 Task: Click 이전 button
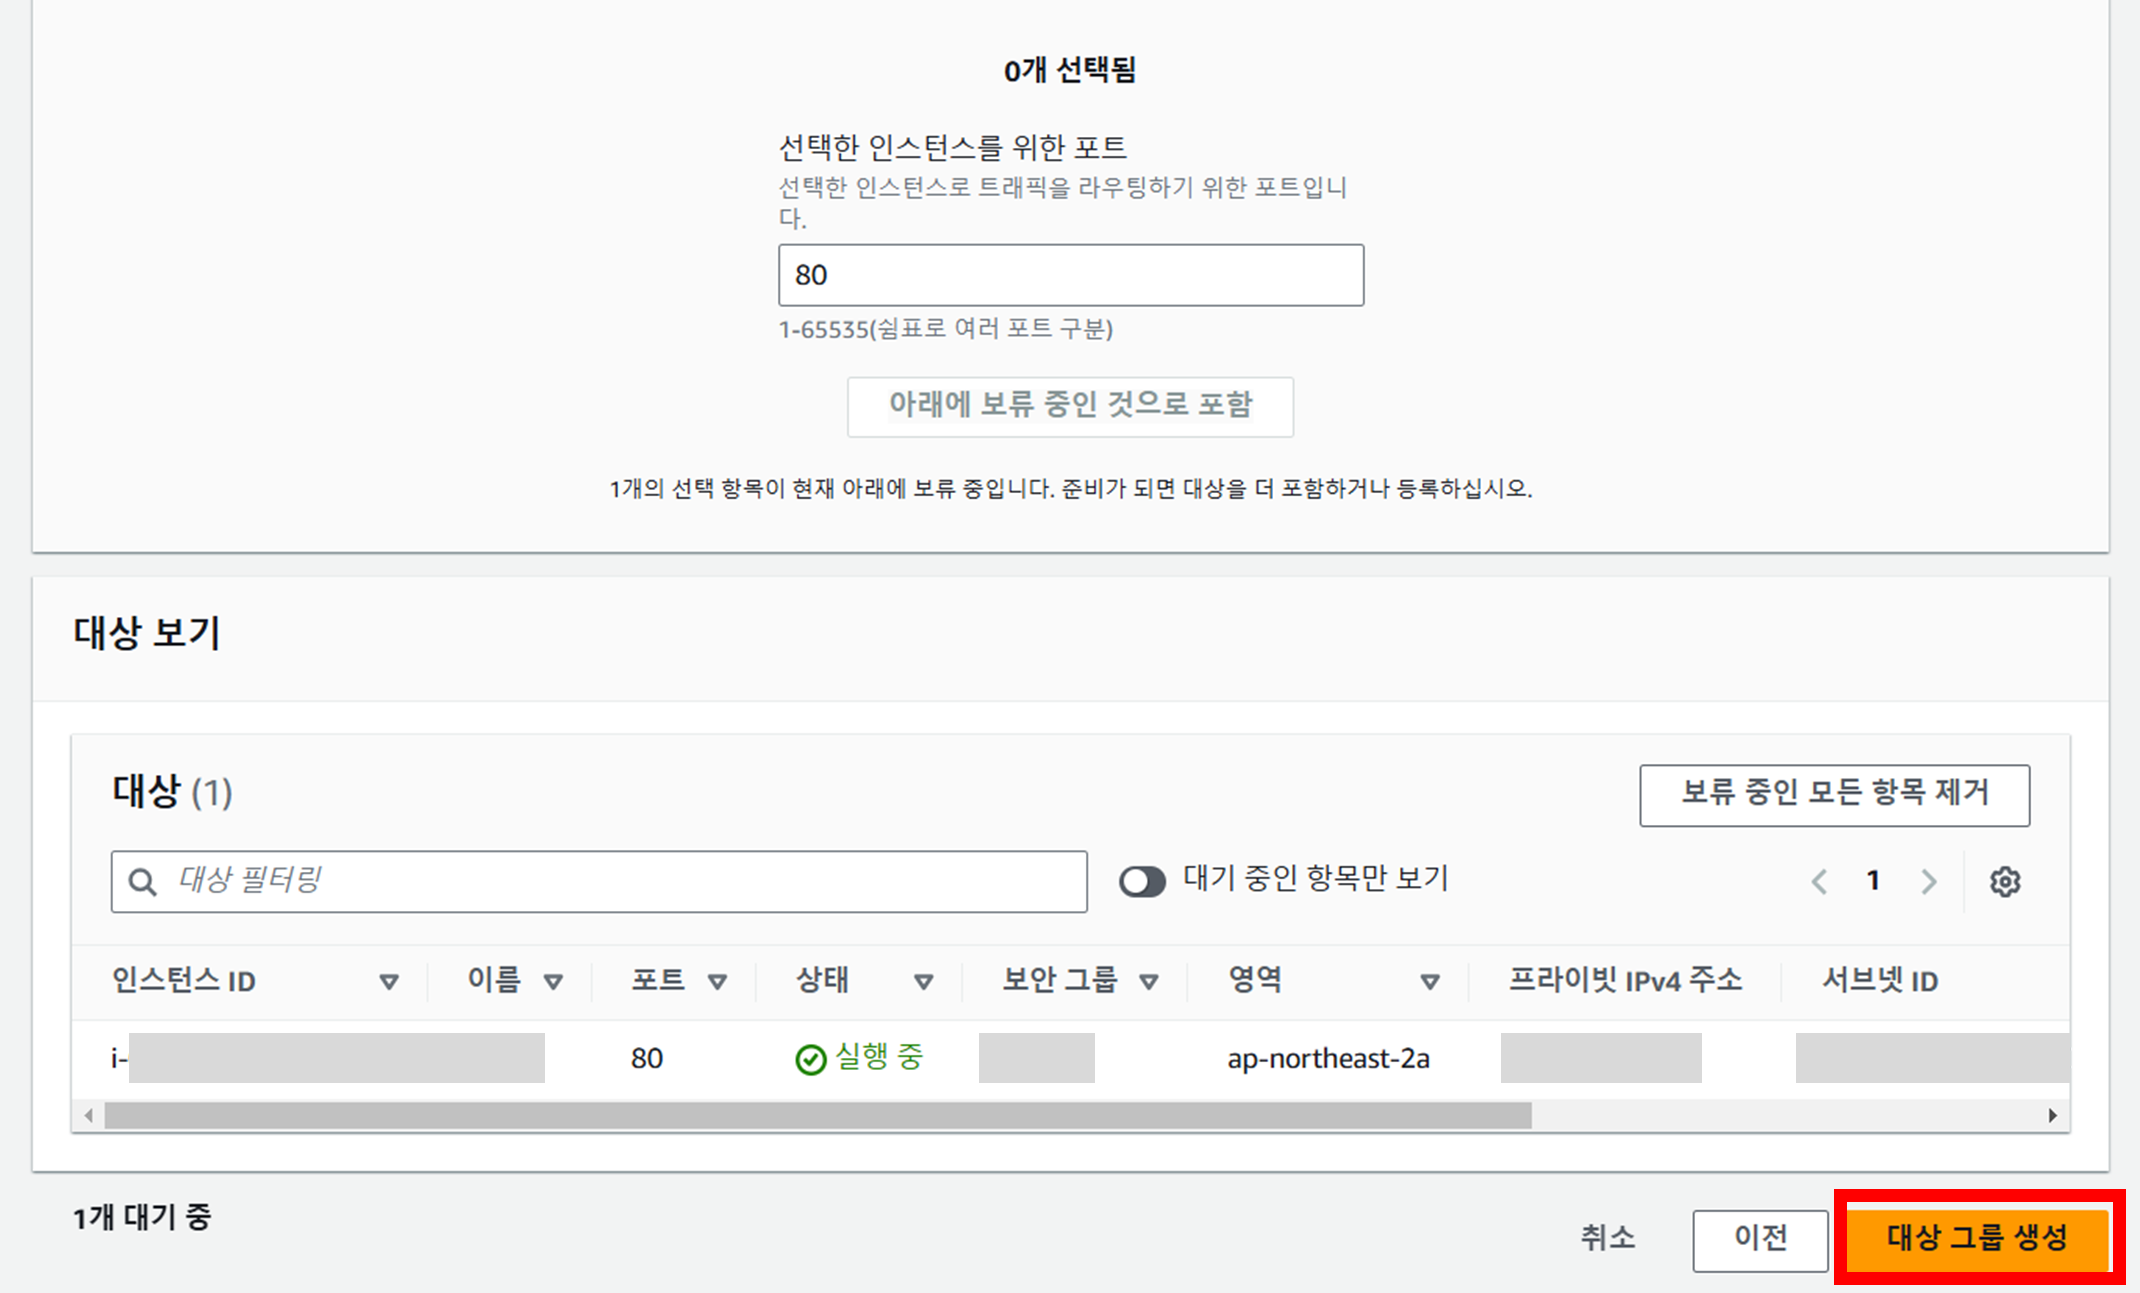1760,1239
